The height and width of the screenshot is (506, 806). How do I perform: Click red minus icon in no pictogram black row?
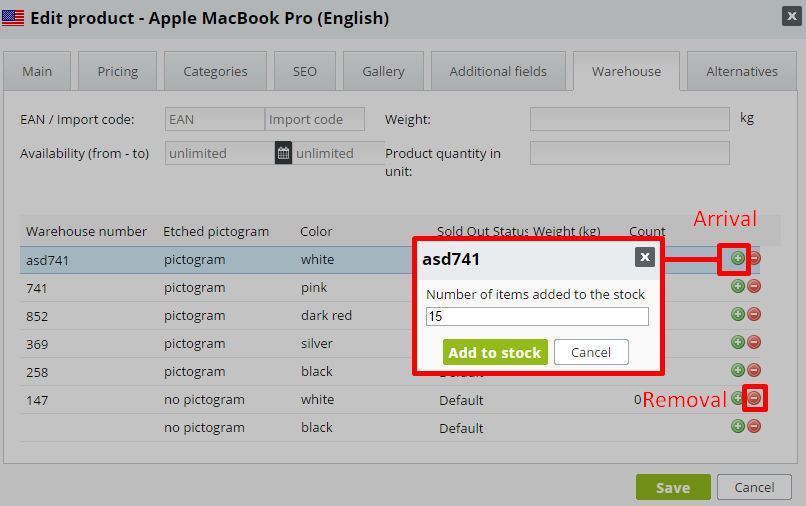[754, 426]
